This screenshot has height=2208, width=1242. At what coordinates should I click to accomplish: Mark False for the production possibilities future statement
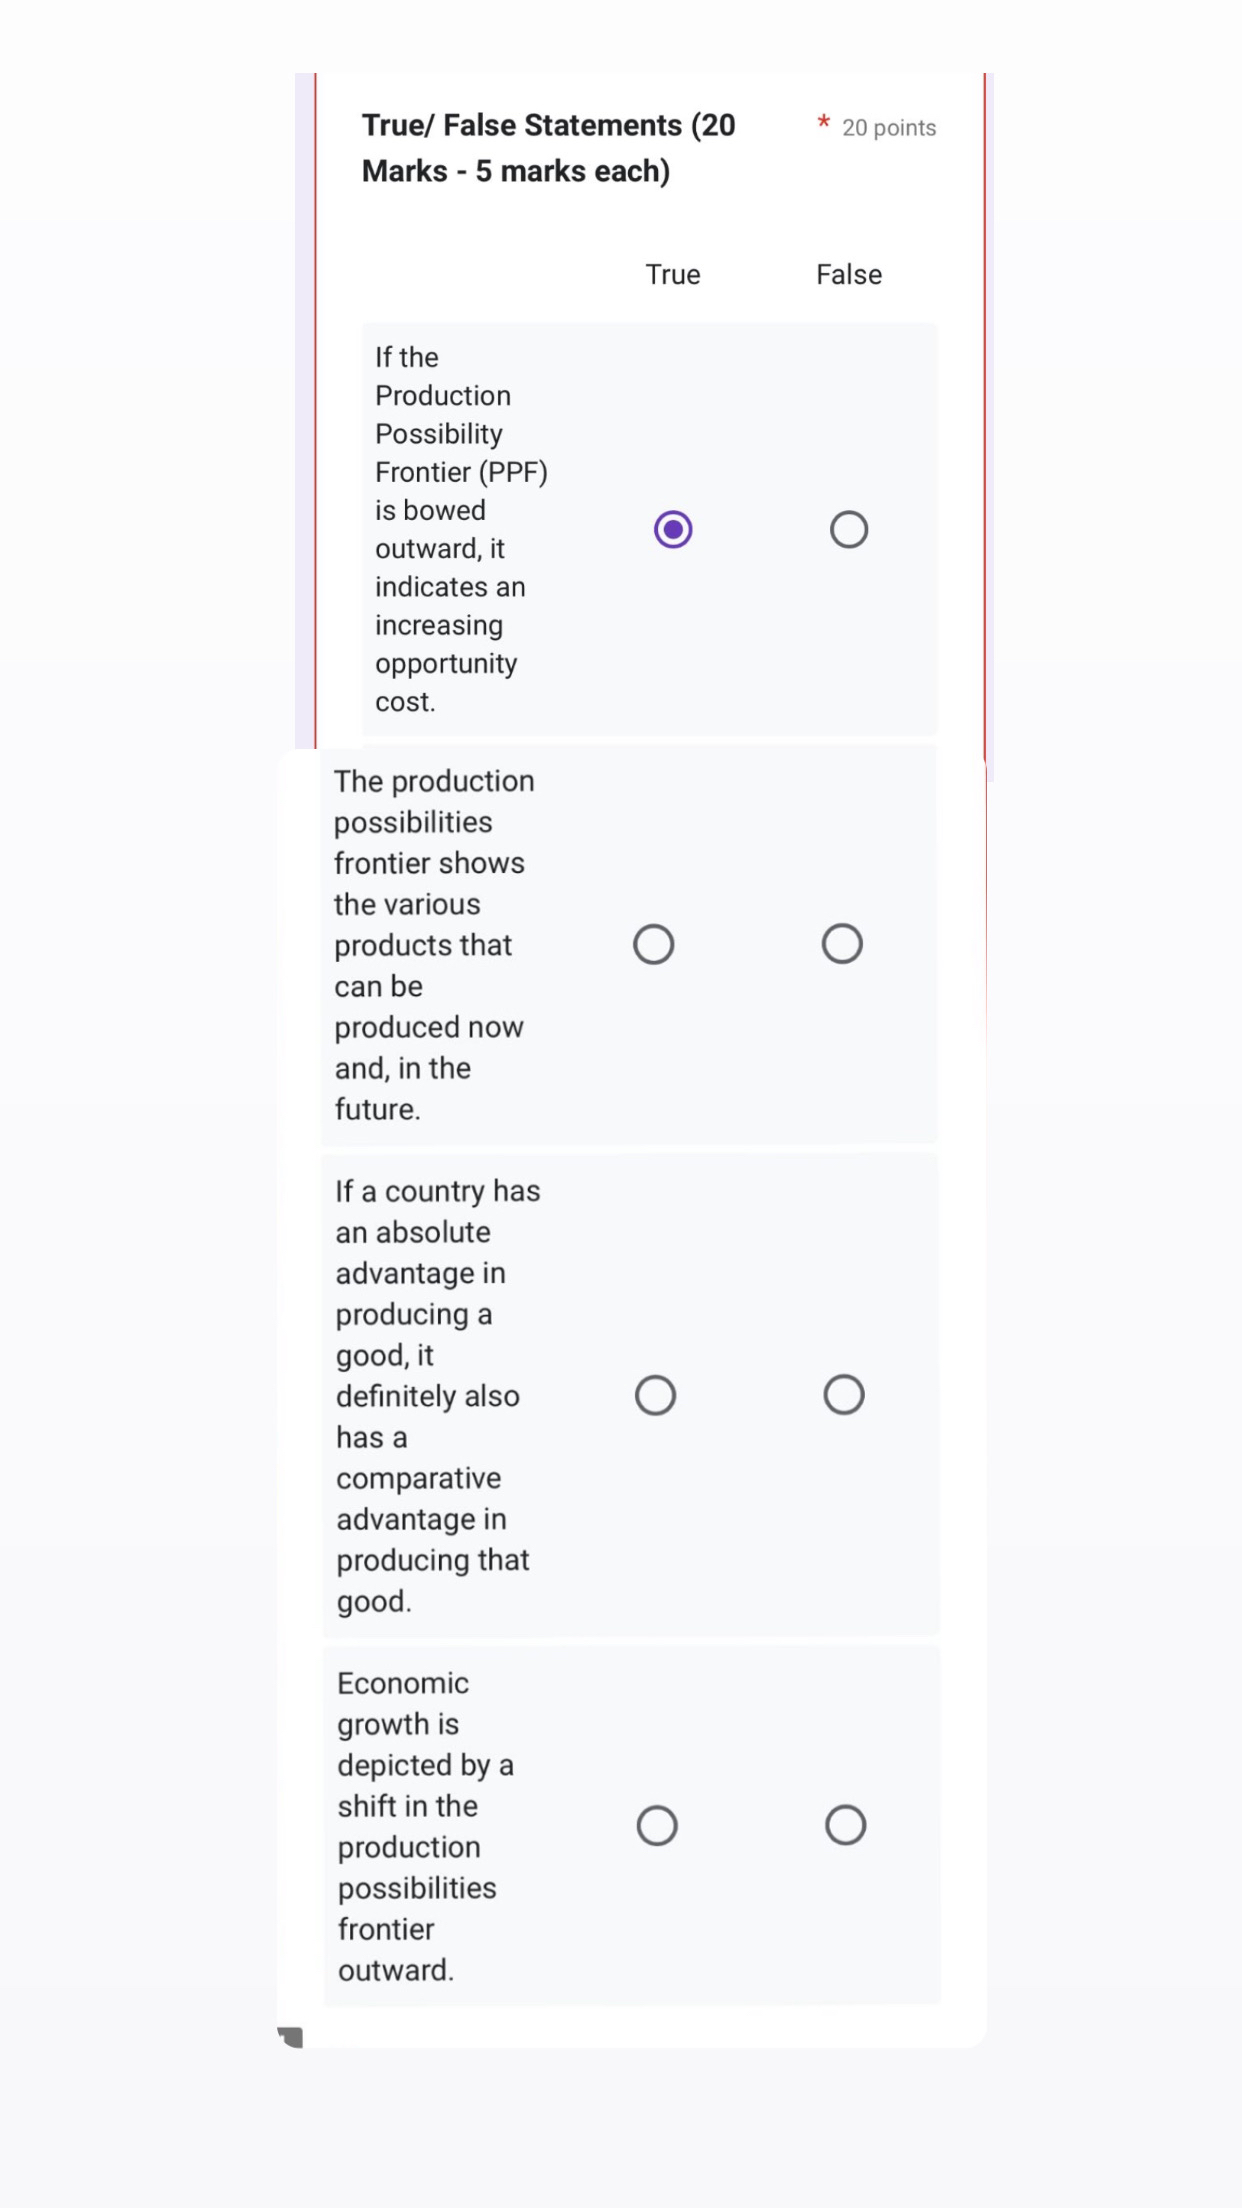click(841, 943)
